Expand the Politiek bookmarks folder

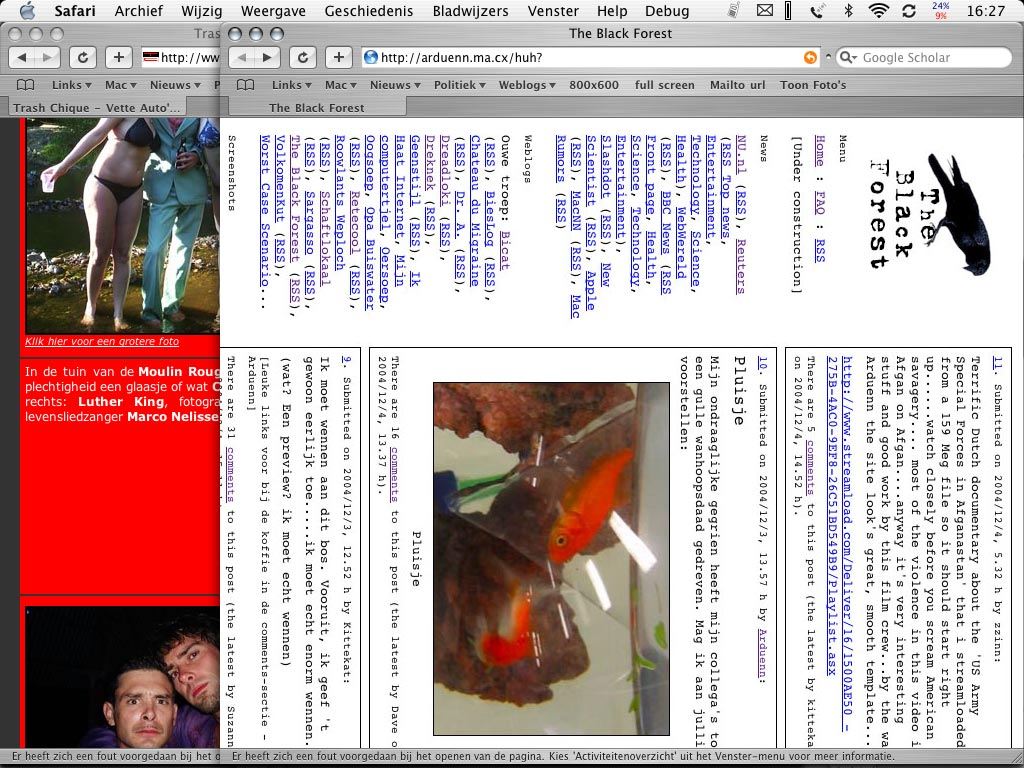460,85
